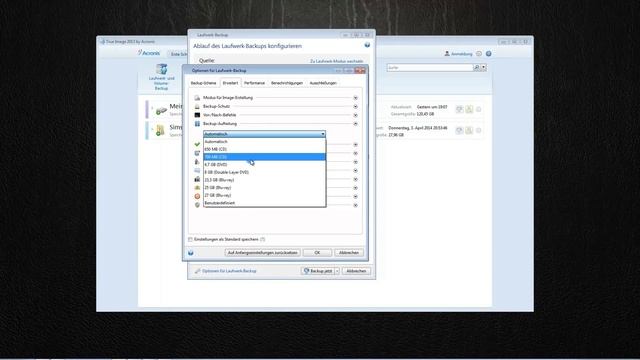Click Backup jetzt button
This screenshot has height=360, width=640.
tap(318, 271)
